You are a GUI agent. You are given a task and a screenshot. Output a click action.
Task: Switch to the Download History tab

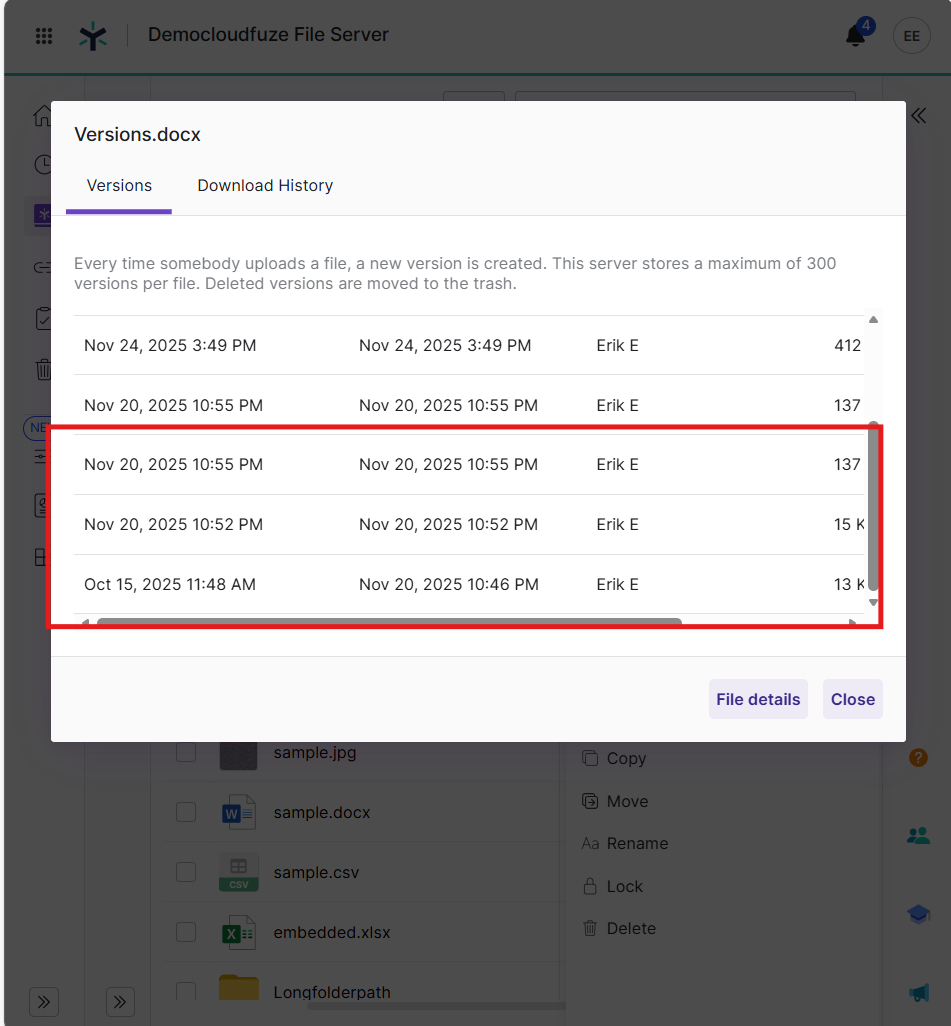coord(264,185)
